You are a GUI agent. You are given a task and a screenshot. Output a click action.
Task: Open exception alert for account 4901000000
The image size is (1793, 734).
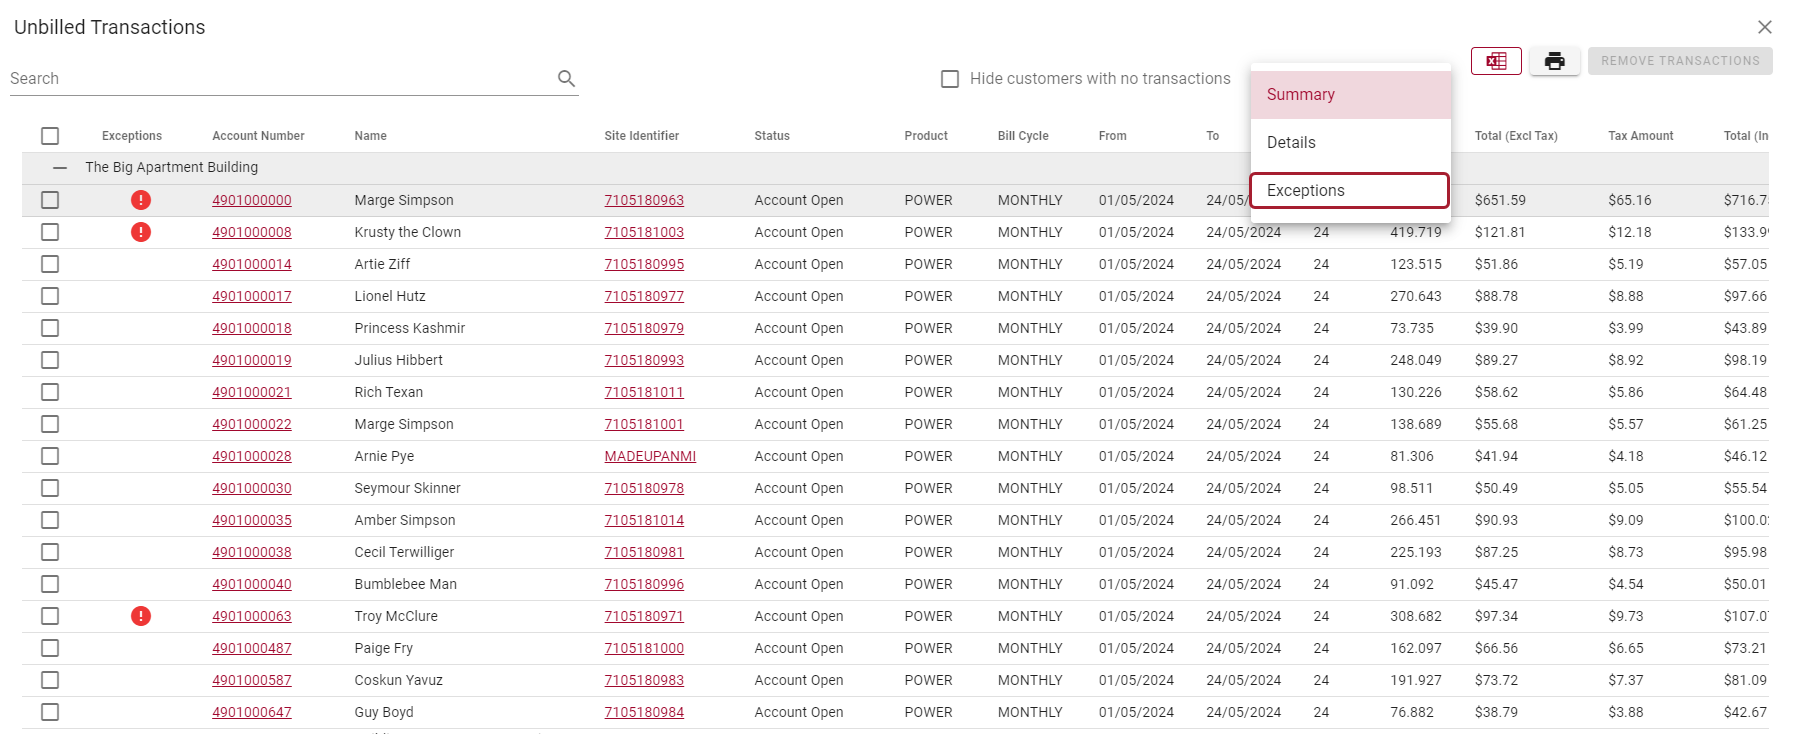(141, 200)
